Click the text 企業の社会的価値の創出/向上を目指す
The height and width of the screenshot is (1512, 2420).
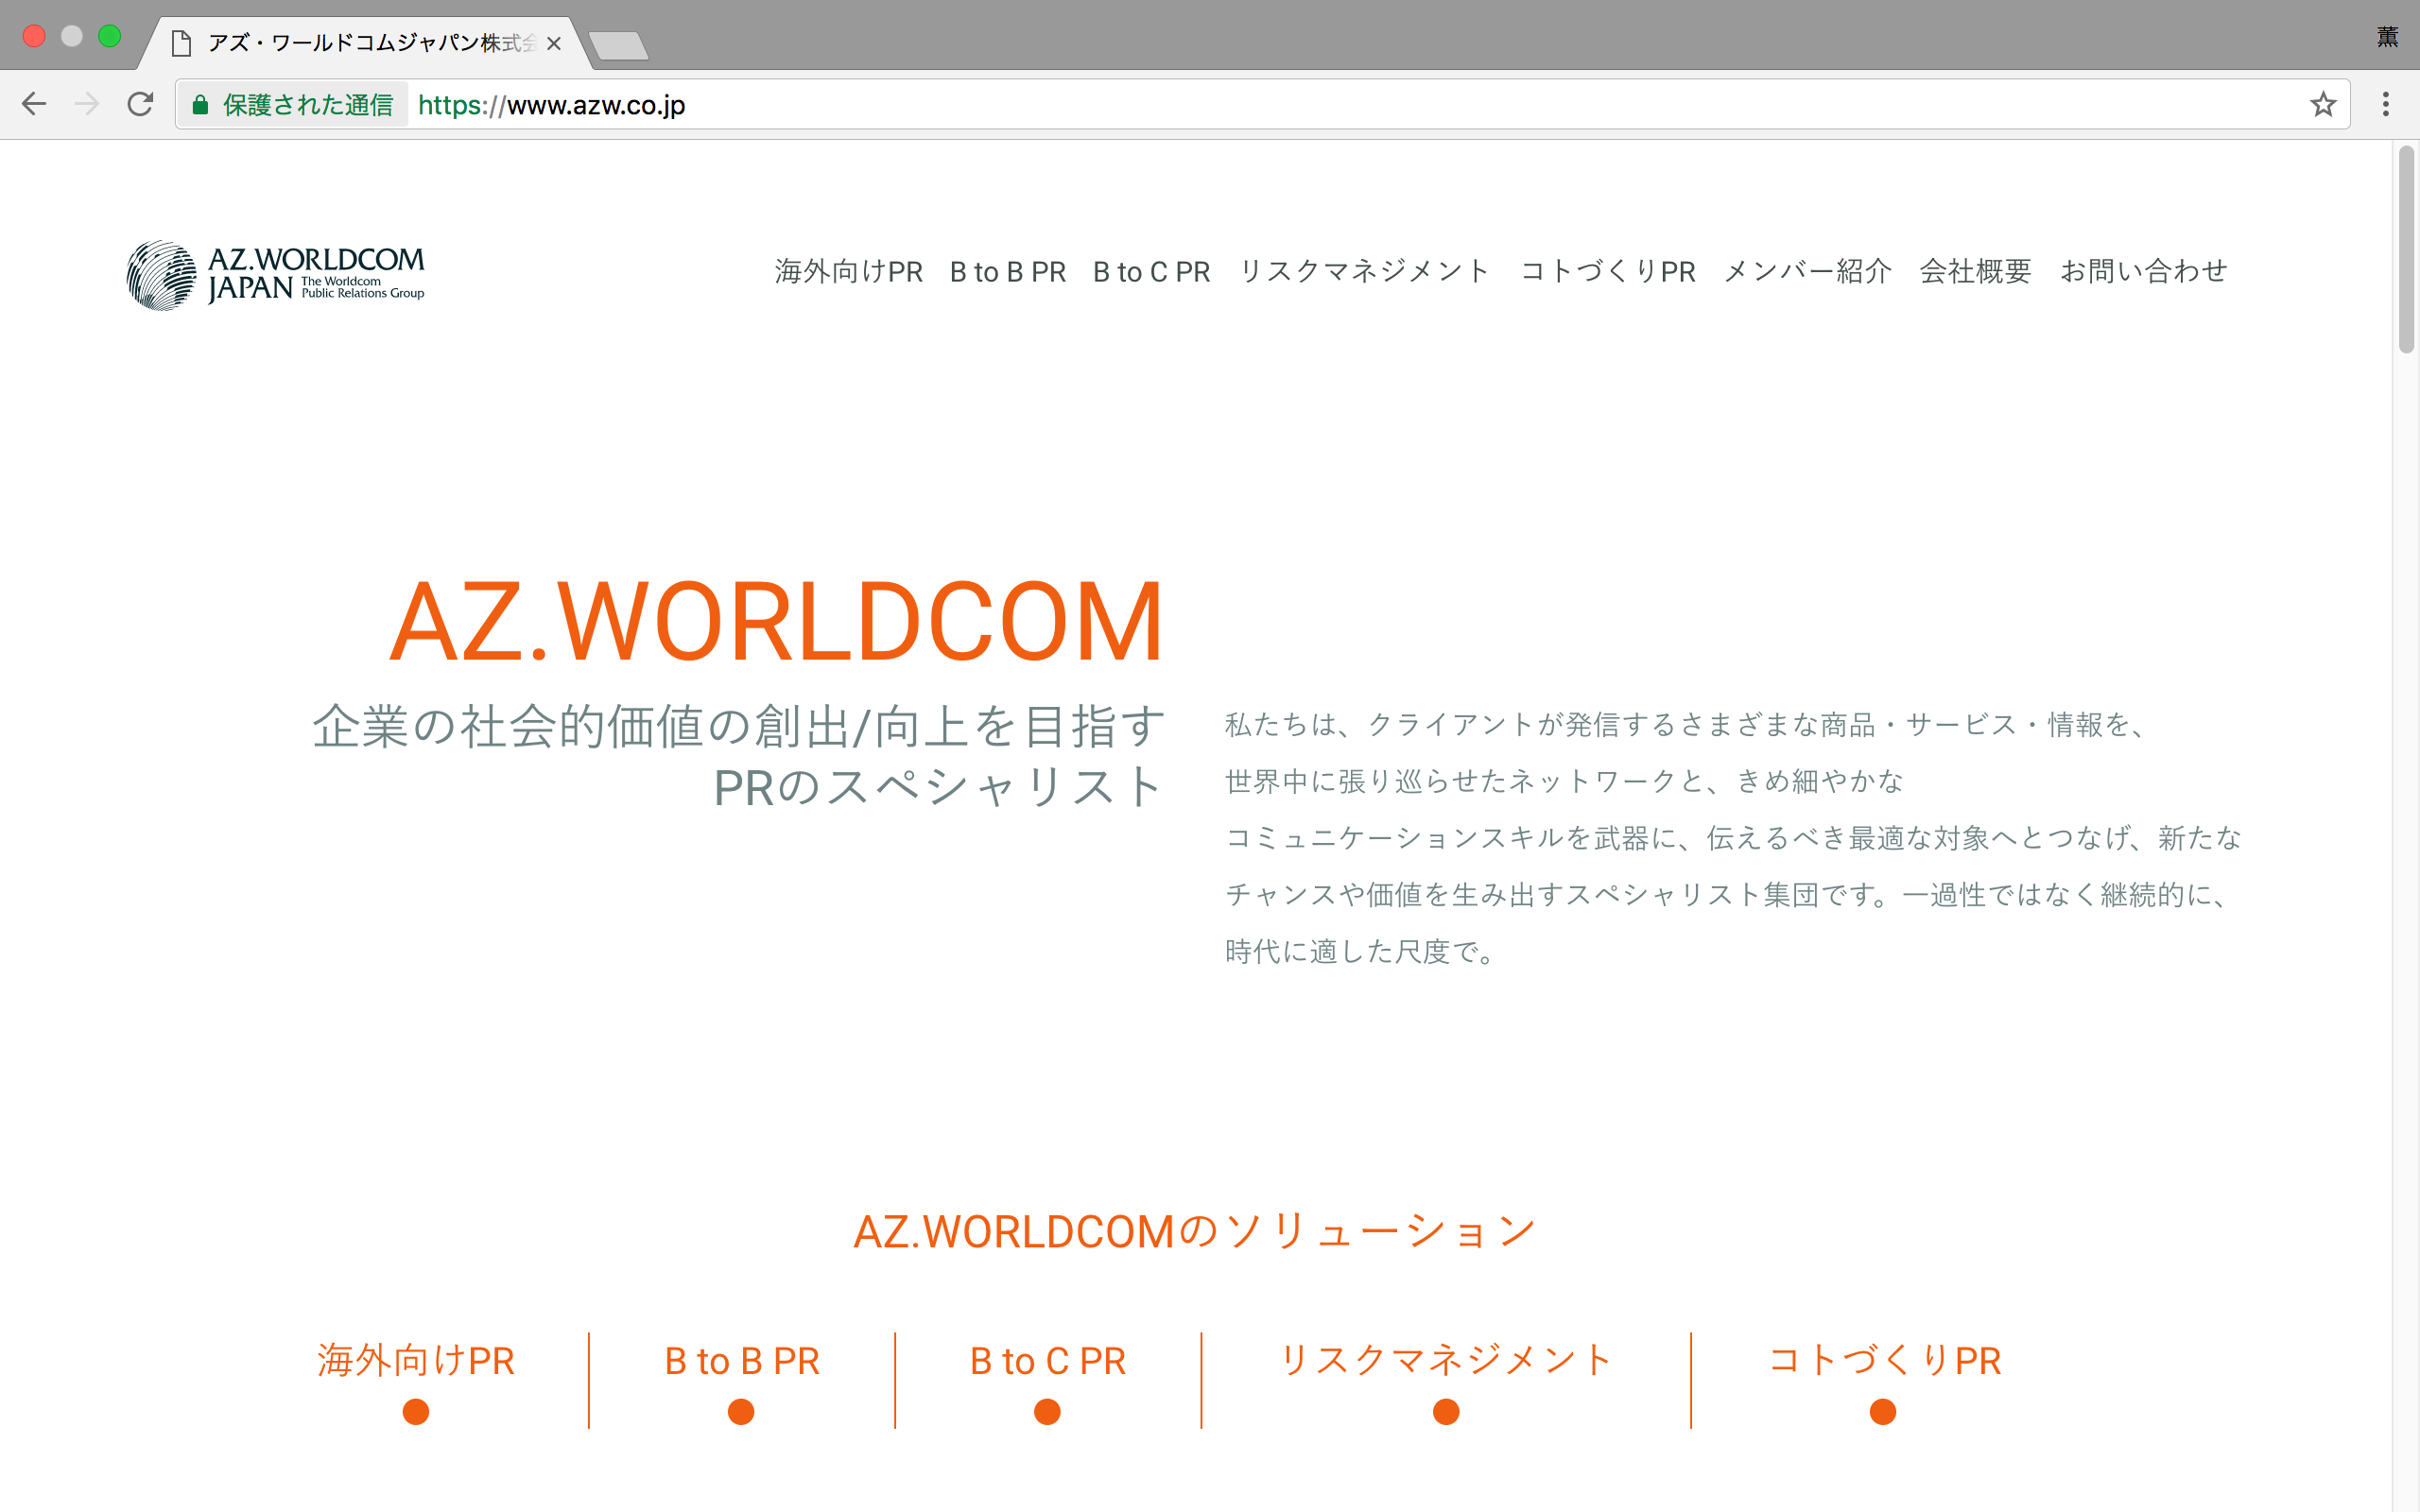(739, 726)
